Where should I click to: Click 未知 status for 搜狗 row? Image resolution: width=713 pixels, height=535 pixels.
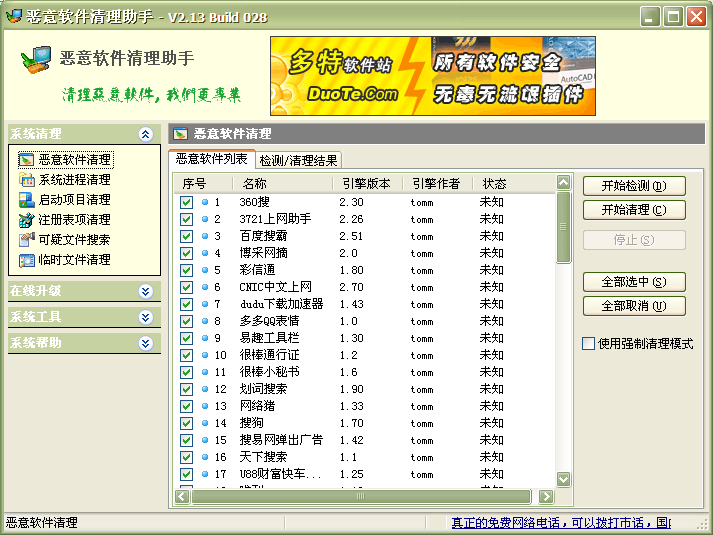pyautogui.click(x=492, y=423)
